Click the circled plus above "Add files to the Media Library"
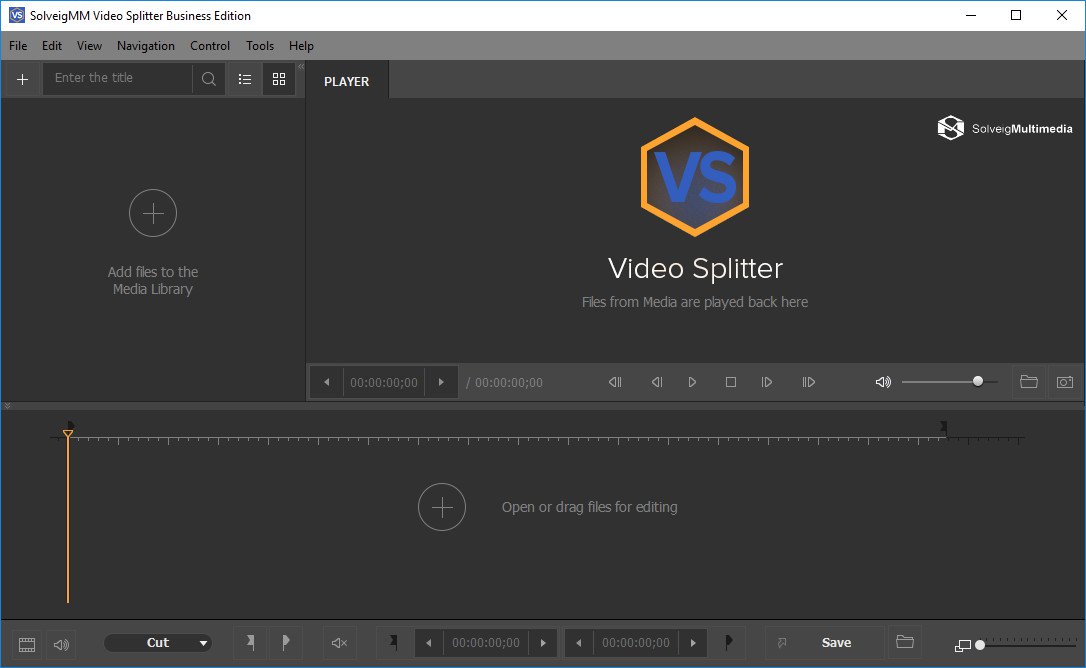This screenshot has height=668, width=1086. [153, 213]
